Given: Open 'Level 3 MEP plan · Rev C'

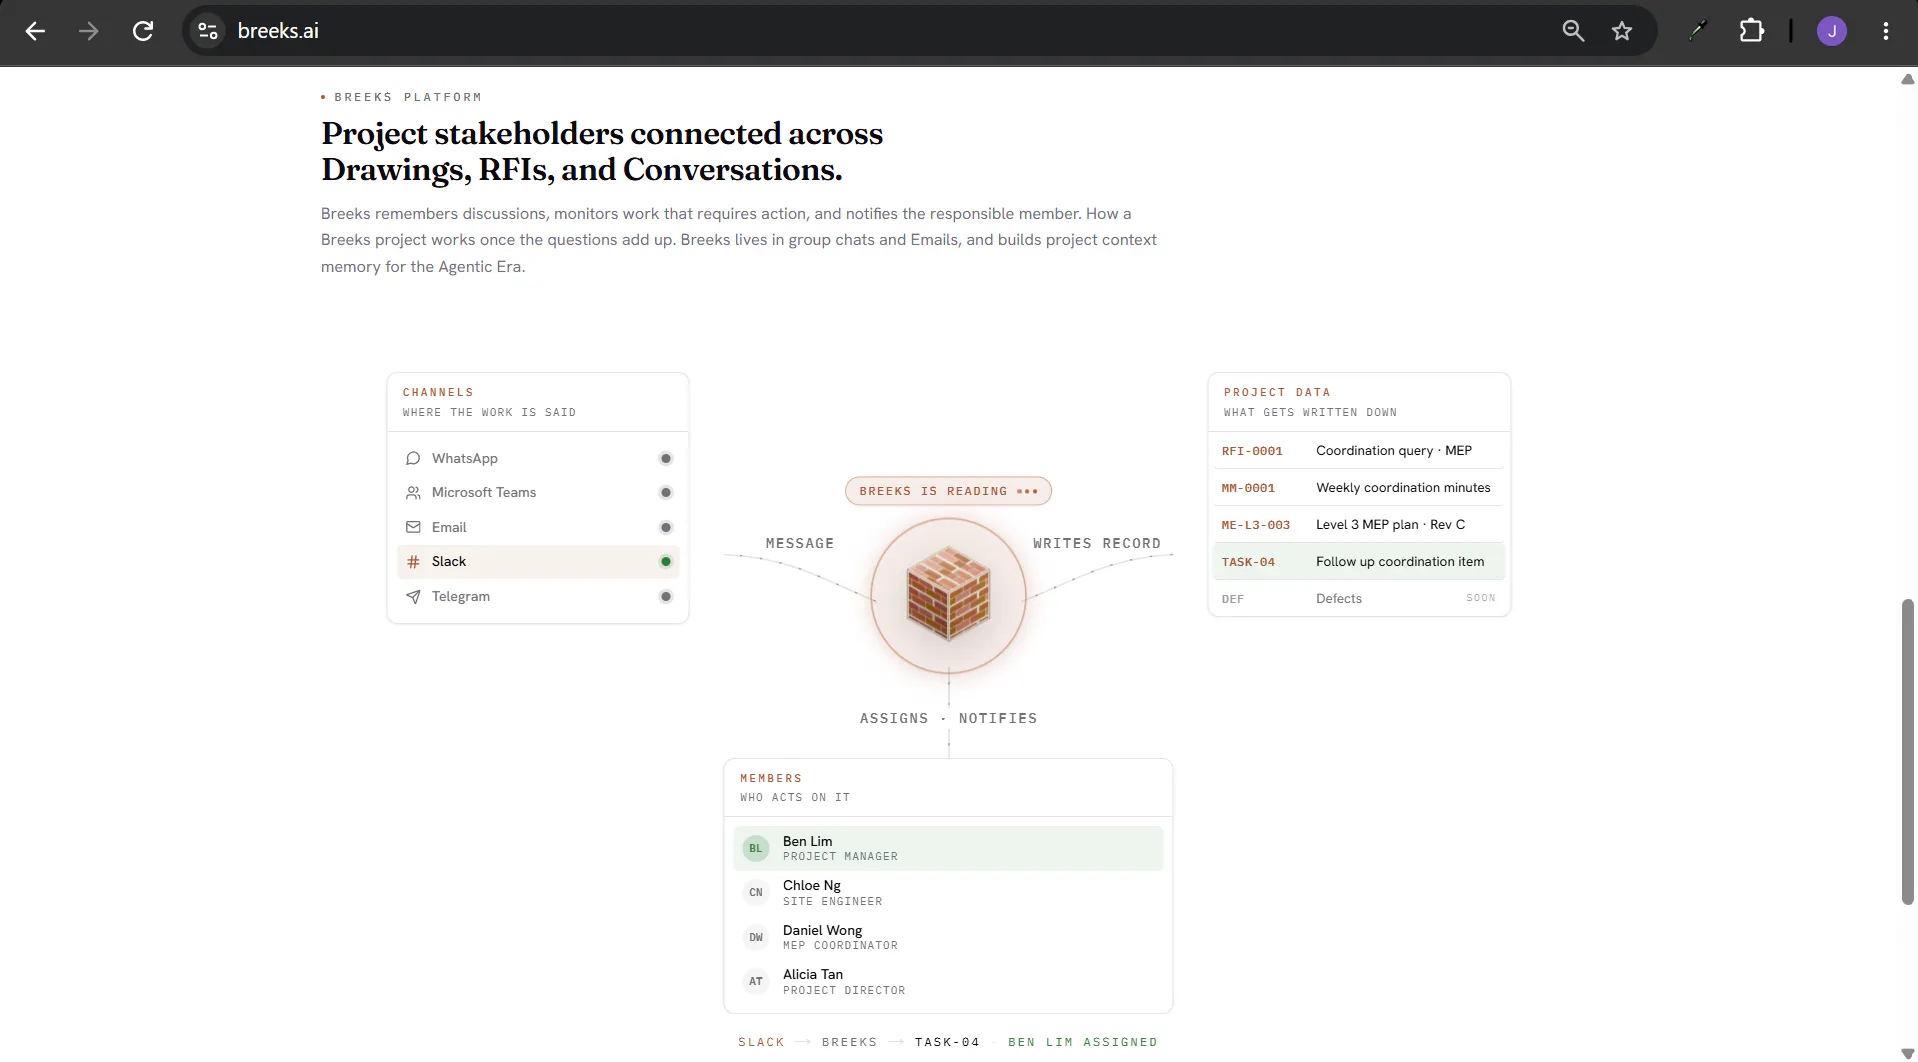Looking at the screenshot, I should coord(1390,525).
